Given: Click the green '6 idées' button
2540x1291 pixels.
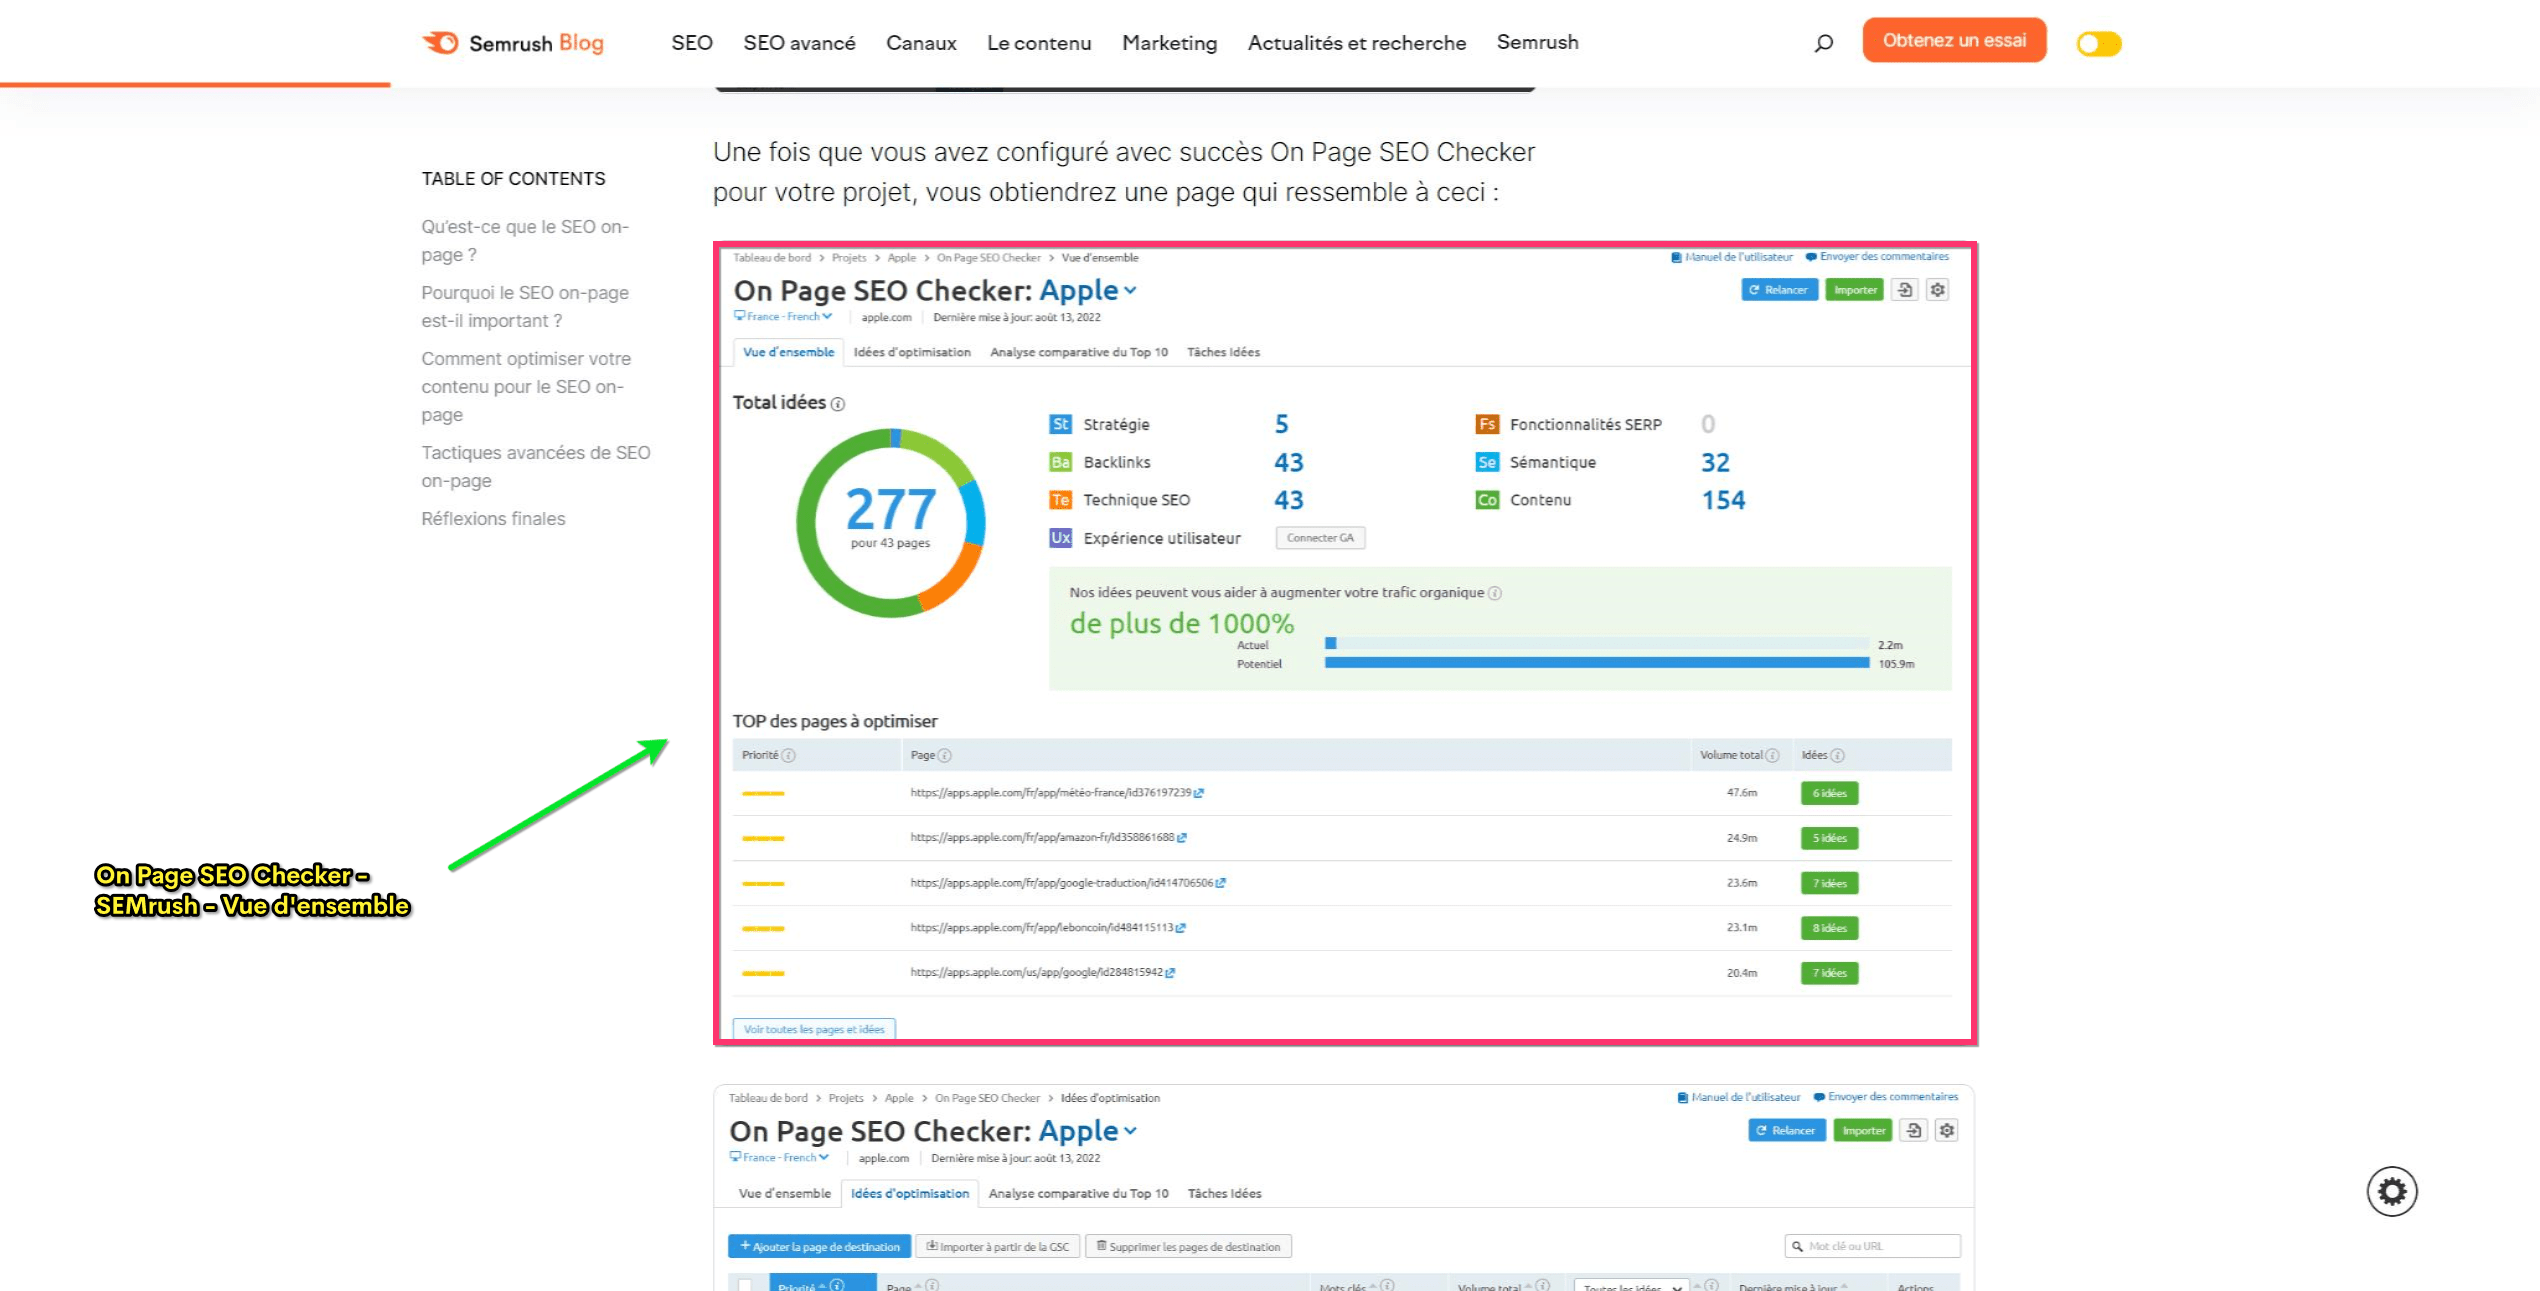Looking at the screenshot, I should click(x=1829, y=793).
